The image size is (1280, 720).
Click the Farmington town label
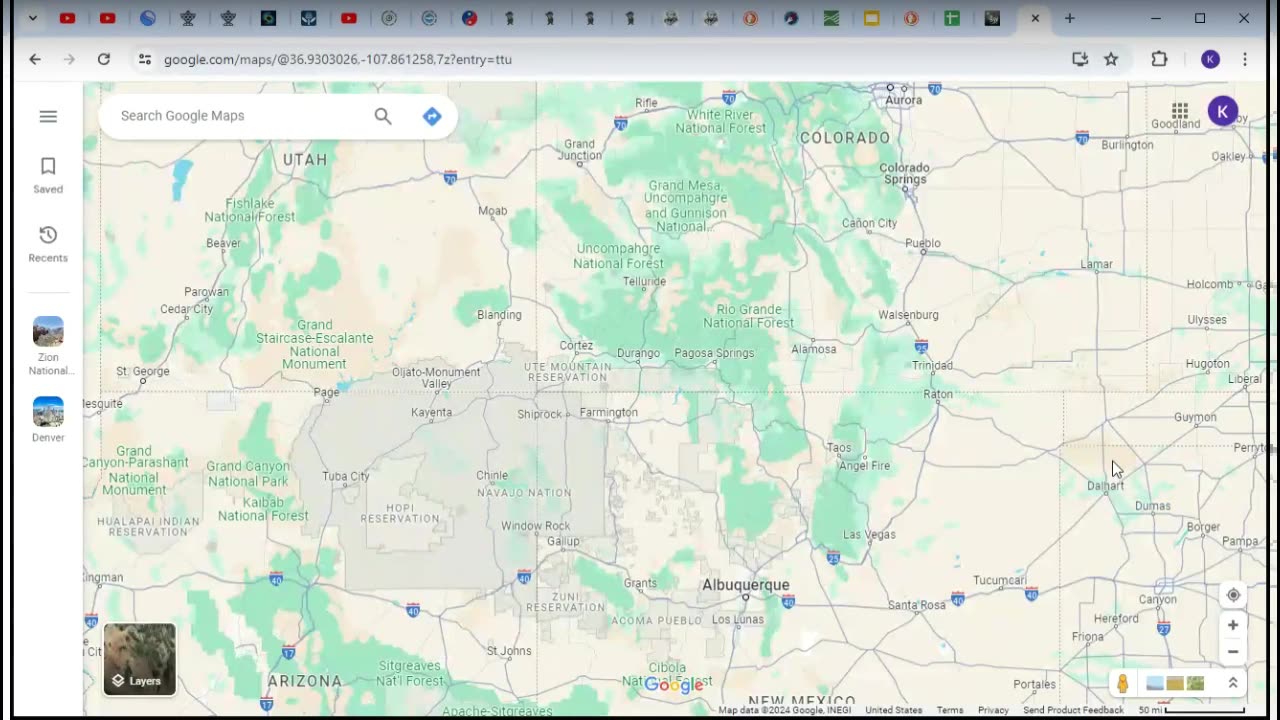tap(608, 412)
